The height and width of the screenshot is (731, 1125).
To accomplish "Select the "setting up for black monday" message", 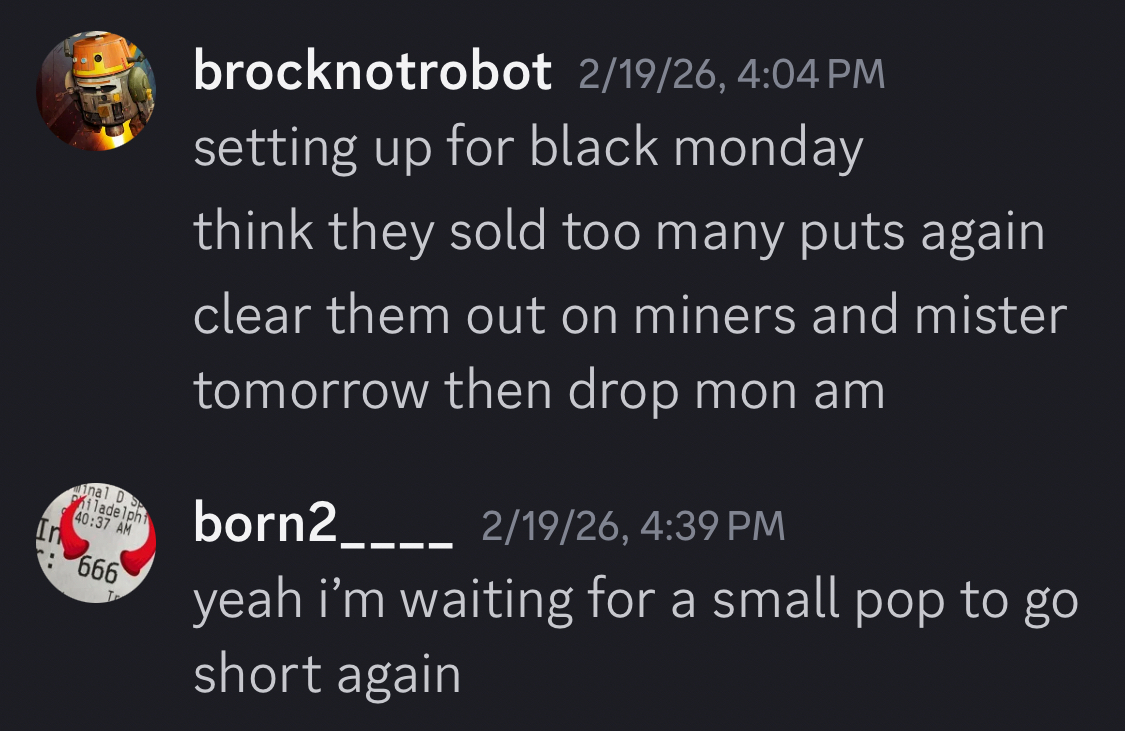I will [528, 148].
